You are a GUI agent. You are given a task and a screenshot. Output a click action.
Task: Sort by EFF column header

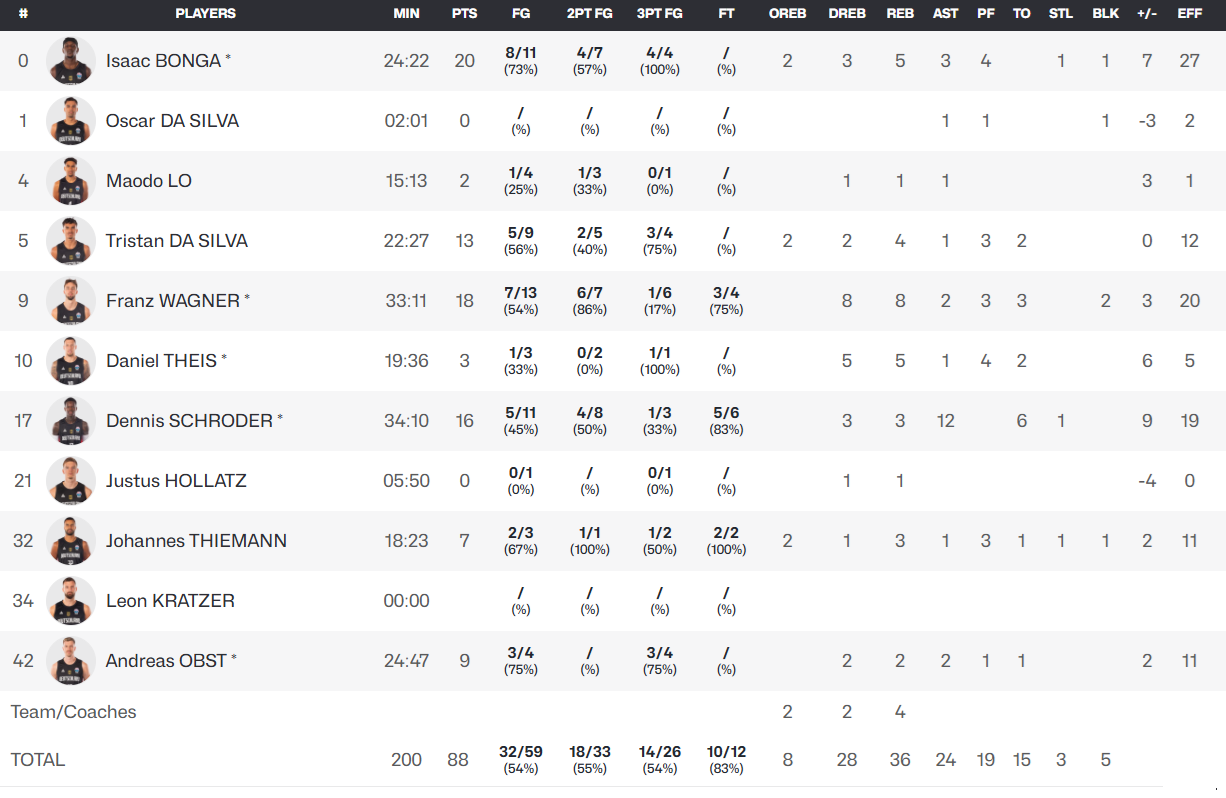1189,14
